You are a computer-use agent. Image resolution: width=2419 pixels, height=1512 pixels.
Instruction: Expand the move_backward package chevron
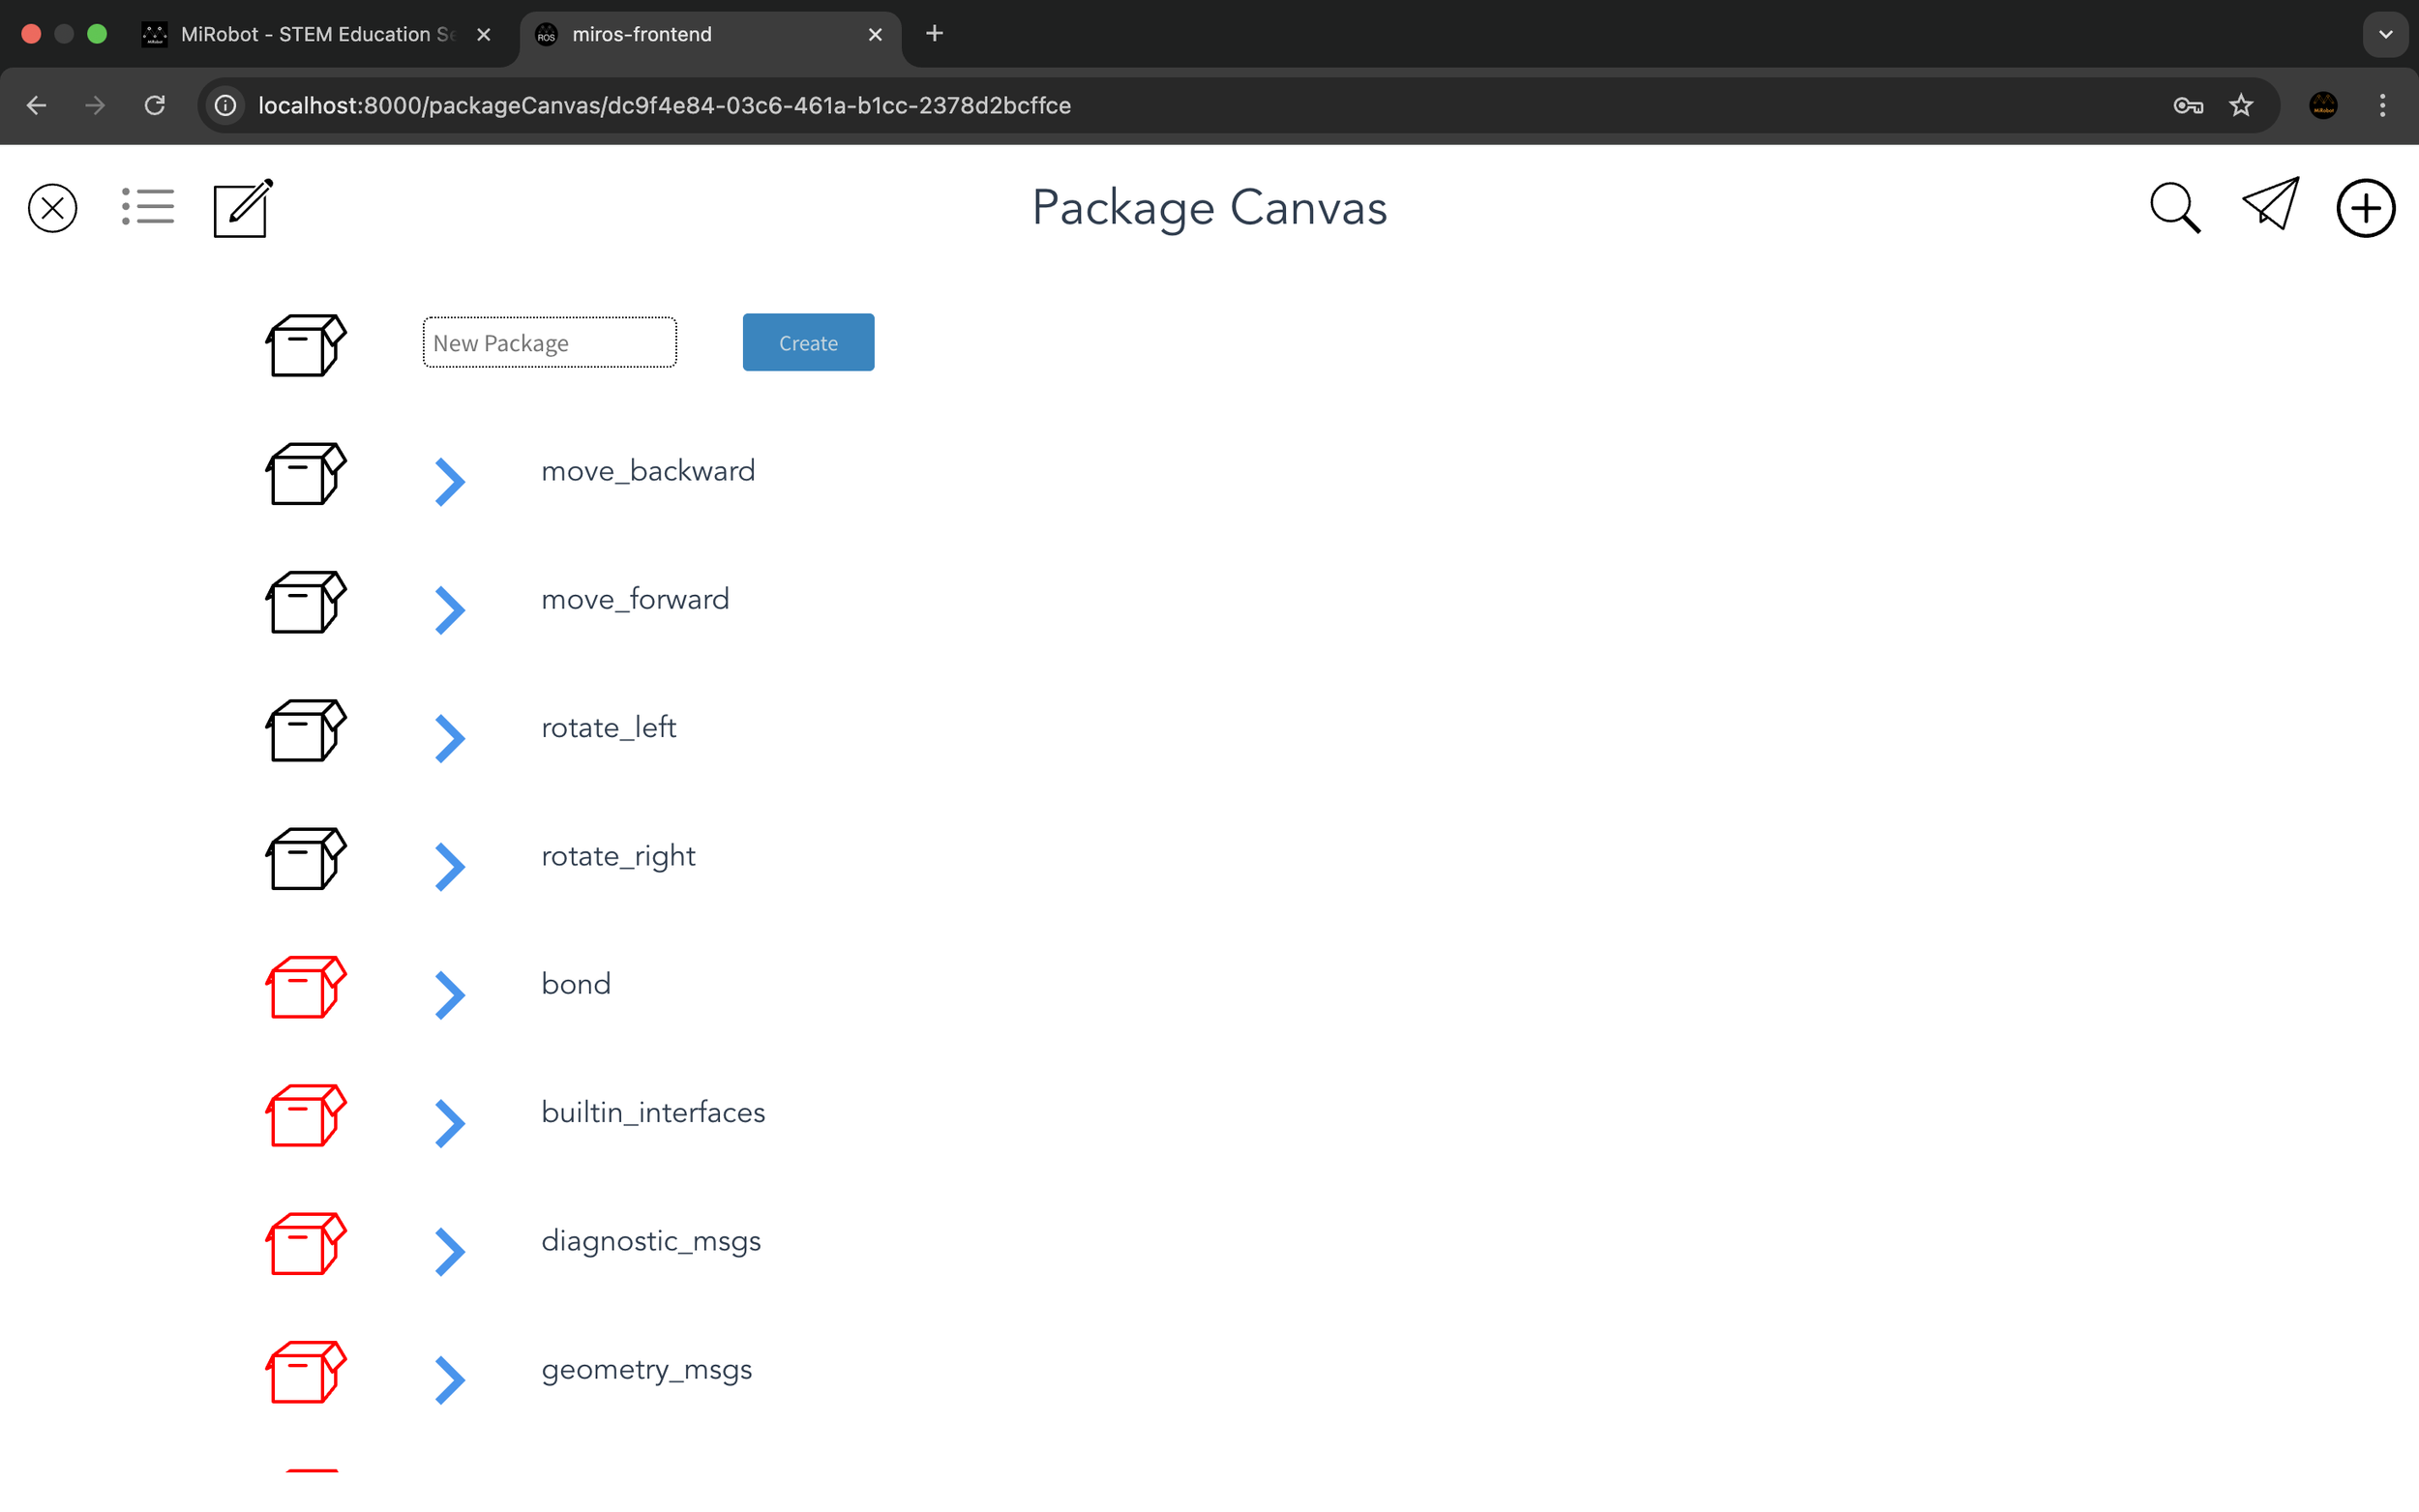(x=450, y=482)
